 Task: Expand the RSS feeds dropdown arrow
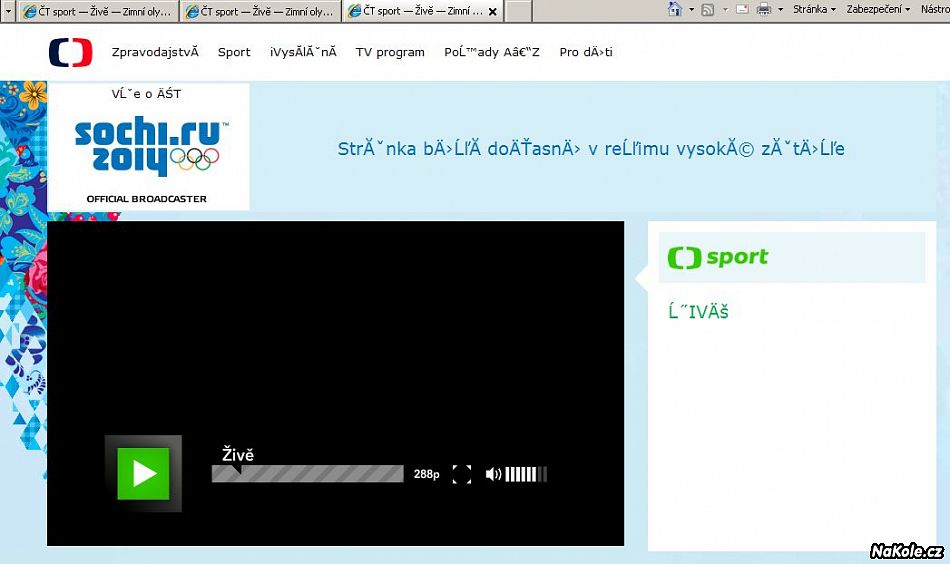[725, 10]
